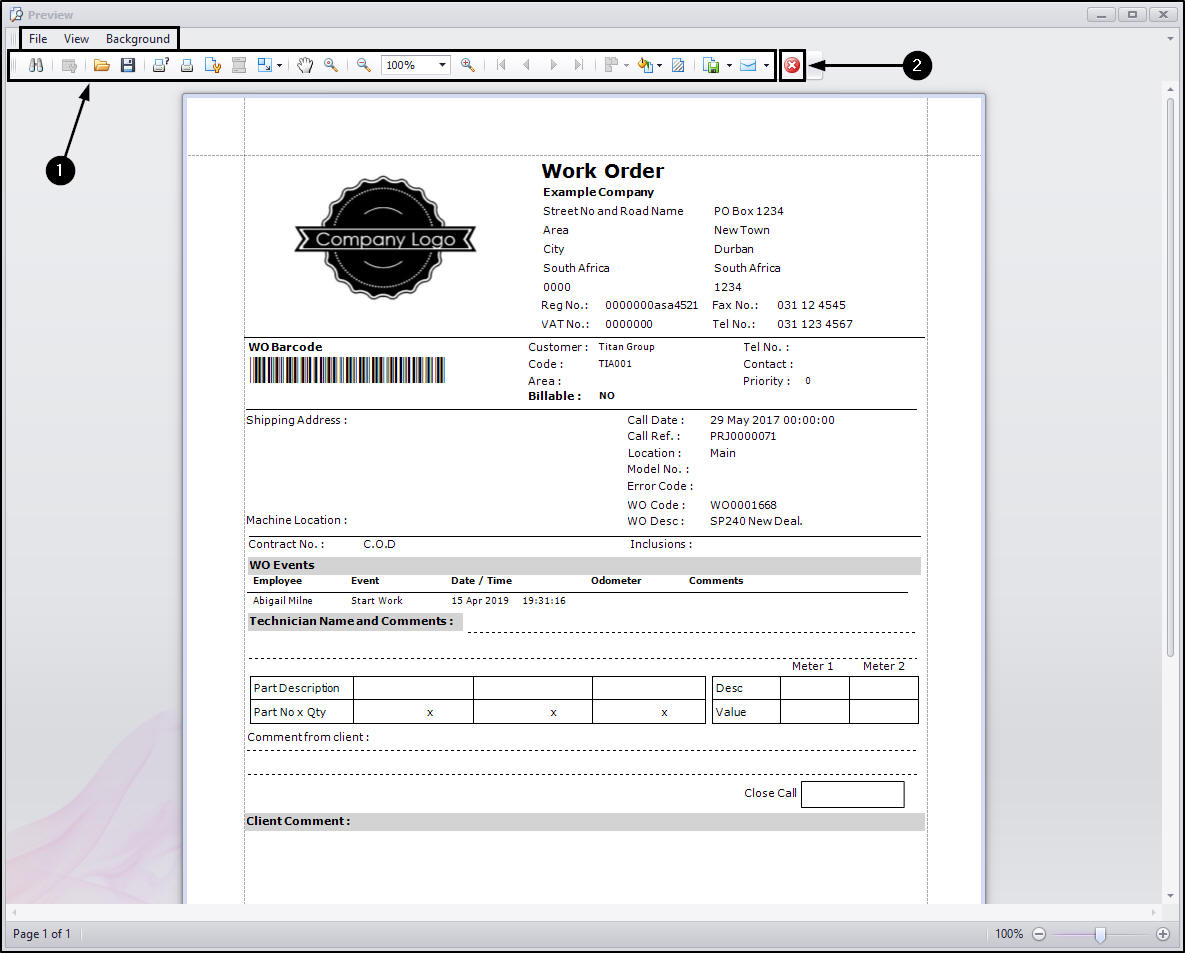Expand the 100% zoom level dropdown
This screenshot has height=953, width=1185.
click(442, 65)
